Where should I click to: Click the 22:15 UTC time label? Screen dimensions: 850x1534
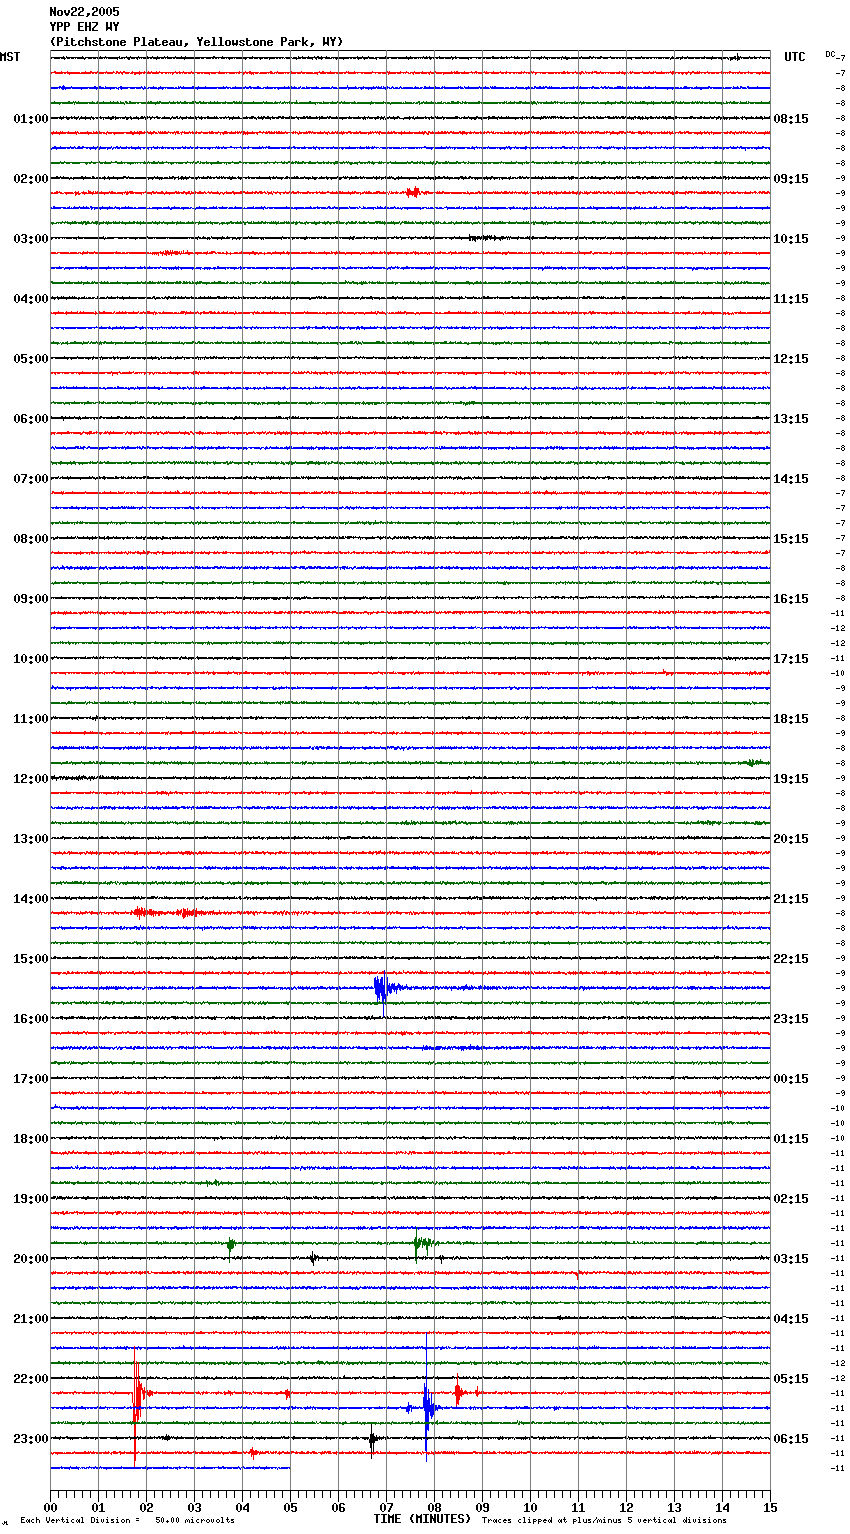coord(791,959)
